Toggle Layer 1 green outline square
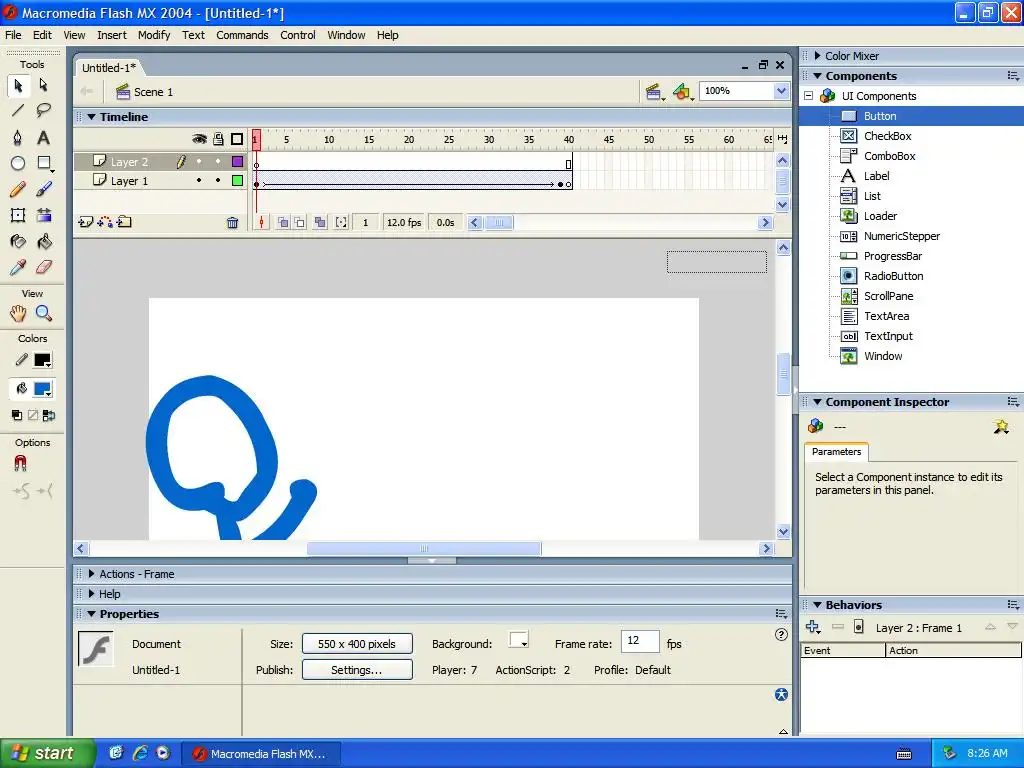The width and height of the screenshot is (1024, 768). pyautogui.click(x=238, y=180)
